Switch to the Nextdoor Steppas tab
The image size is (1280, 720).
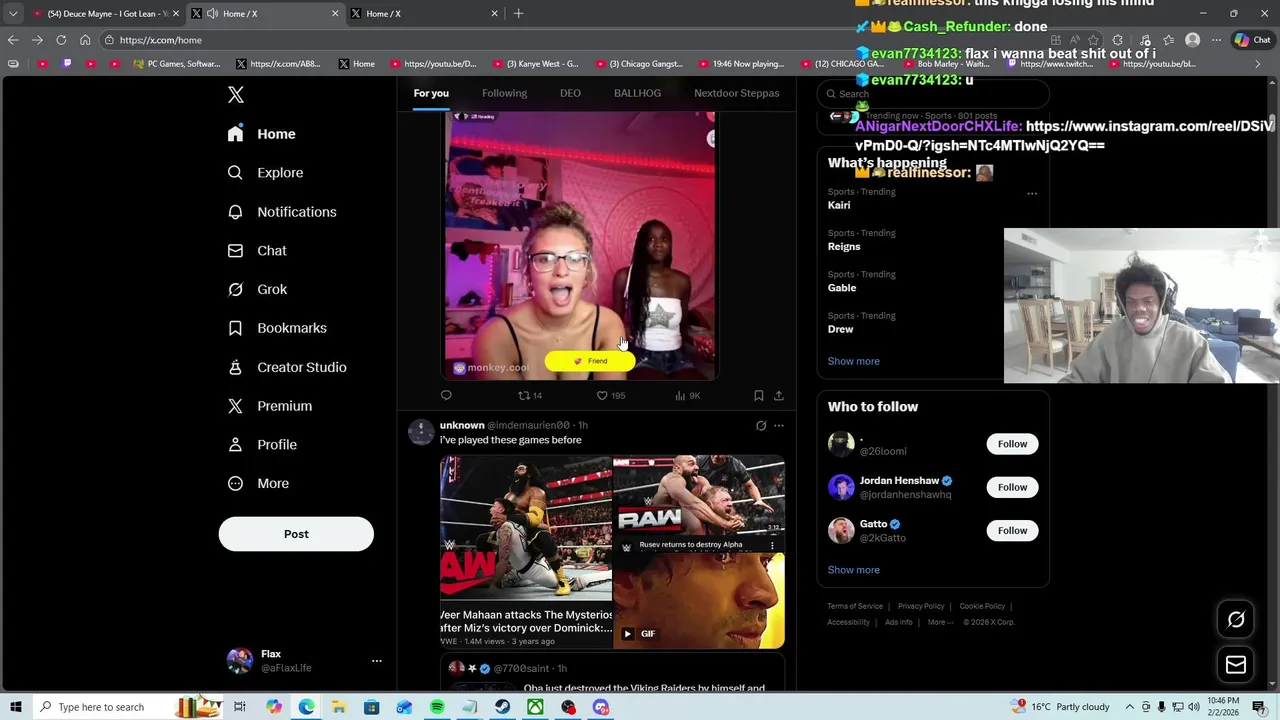[736, 93]
